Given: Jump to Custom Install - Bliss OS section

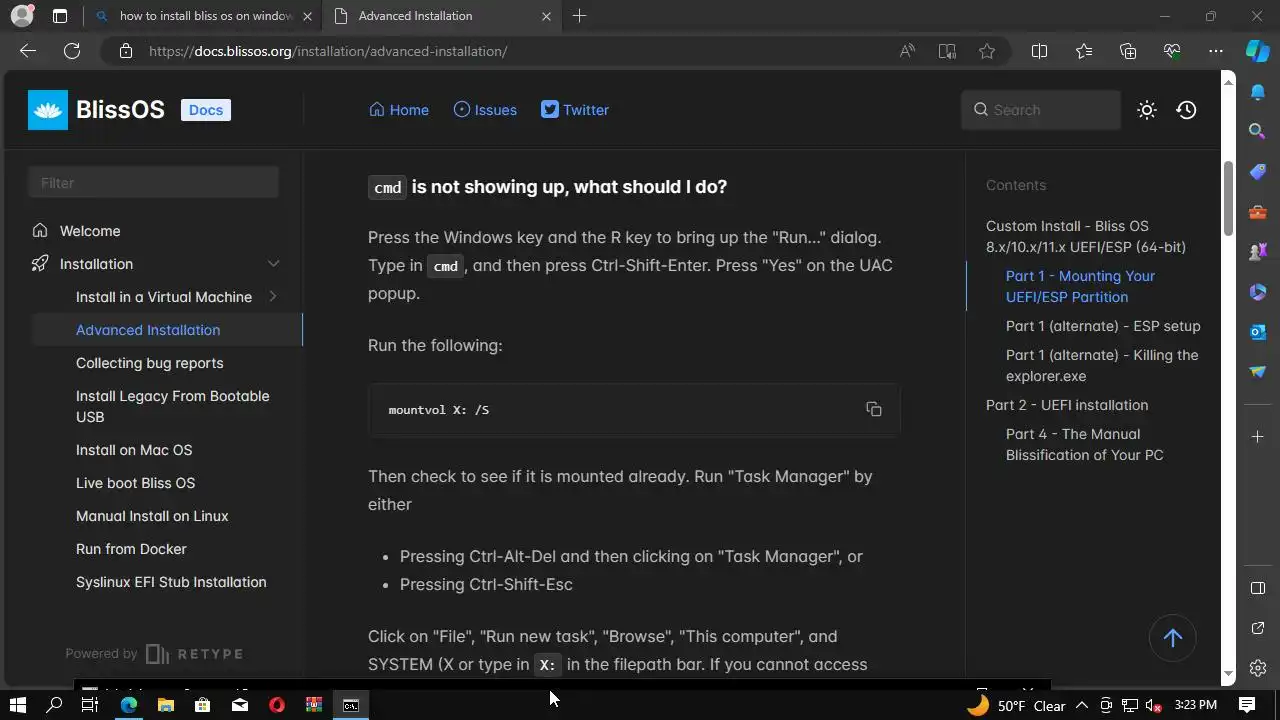Looking at the screenshot, I should (1086, 236).
